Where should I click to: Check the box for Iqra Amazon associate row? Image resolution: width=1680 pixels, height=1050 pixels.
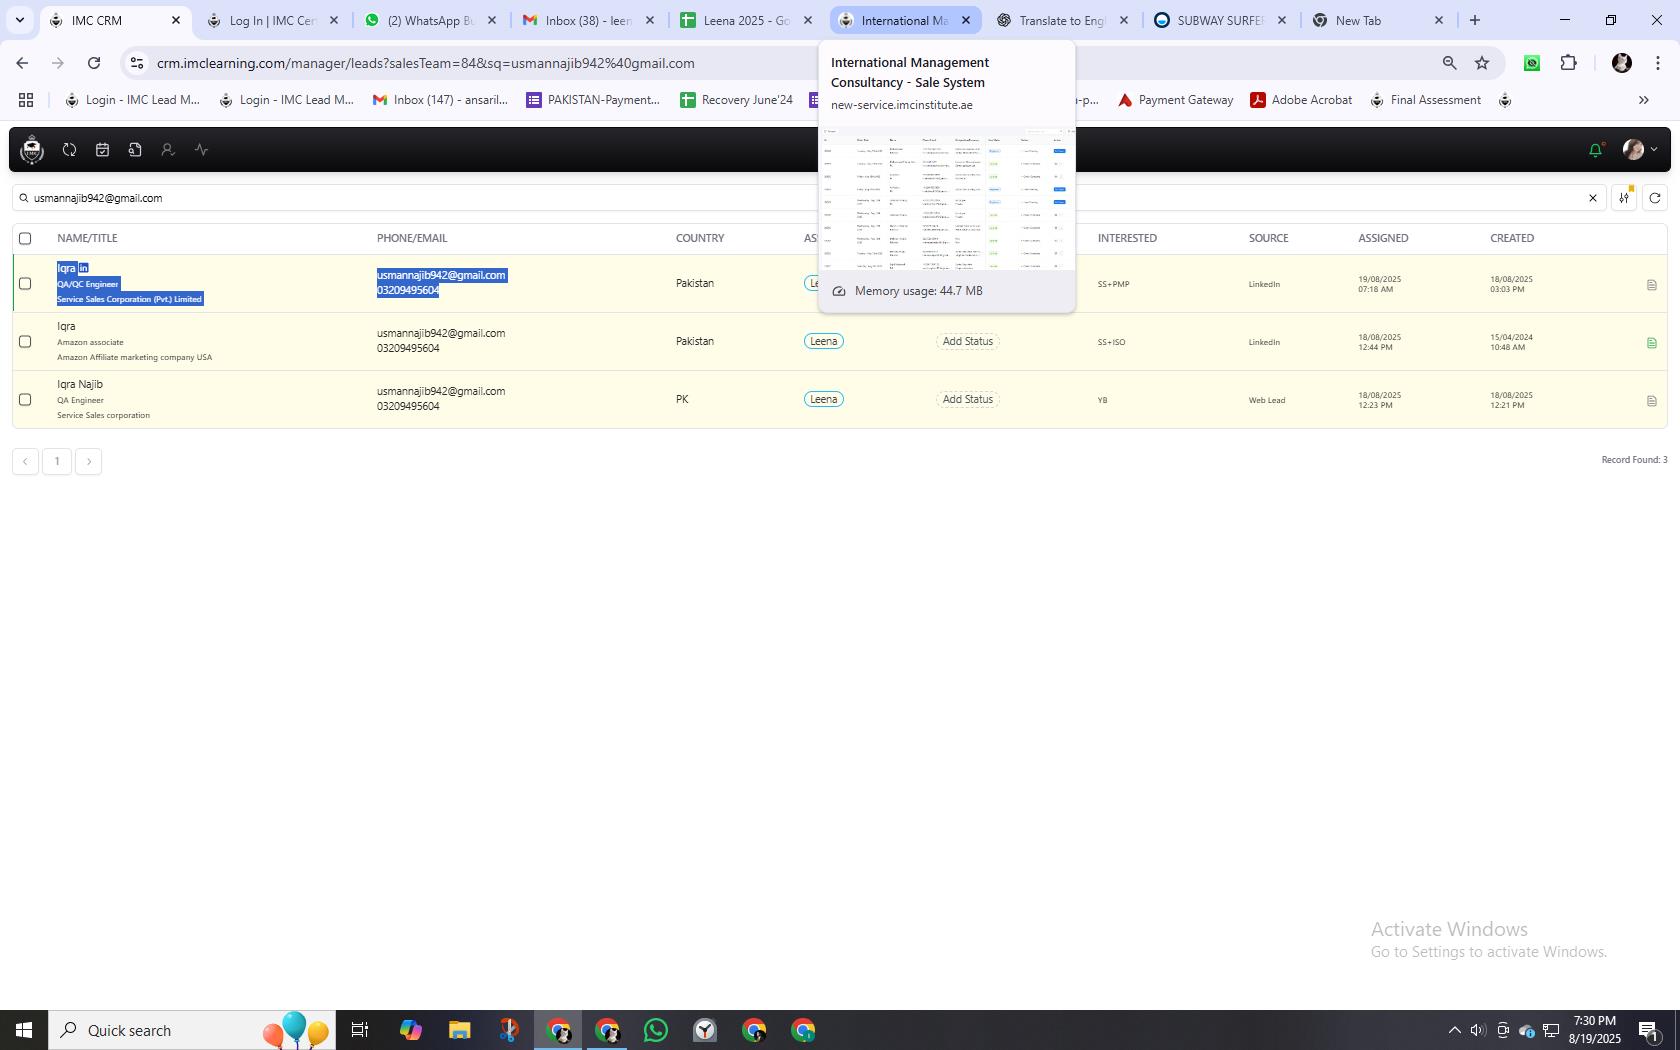pyautogui.click(x=25, y=341)
